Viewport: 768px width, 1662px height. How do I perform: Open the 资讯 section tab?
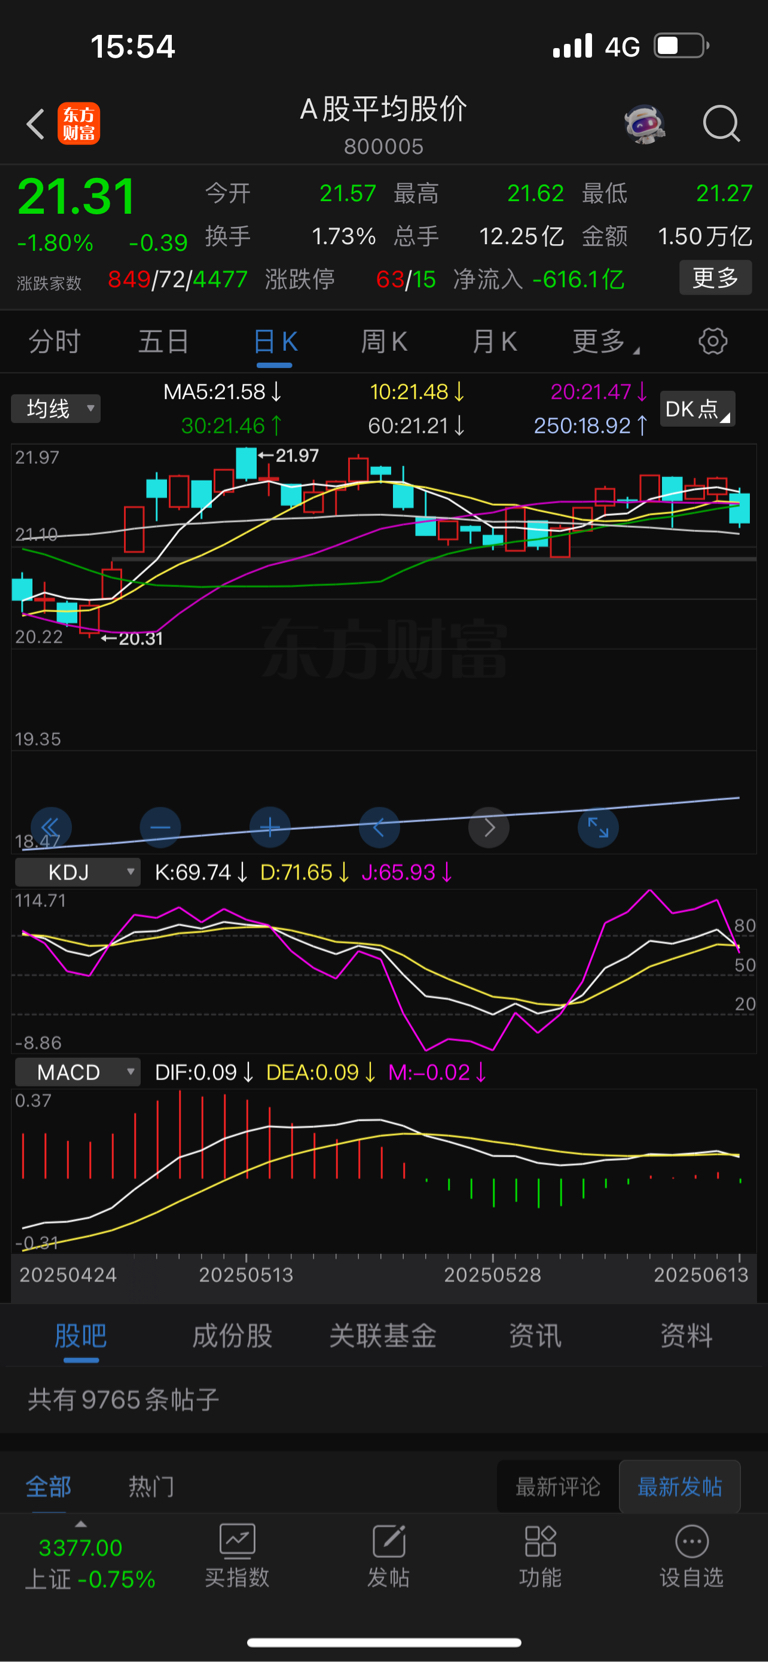coord(535,1336)
